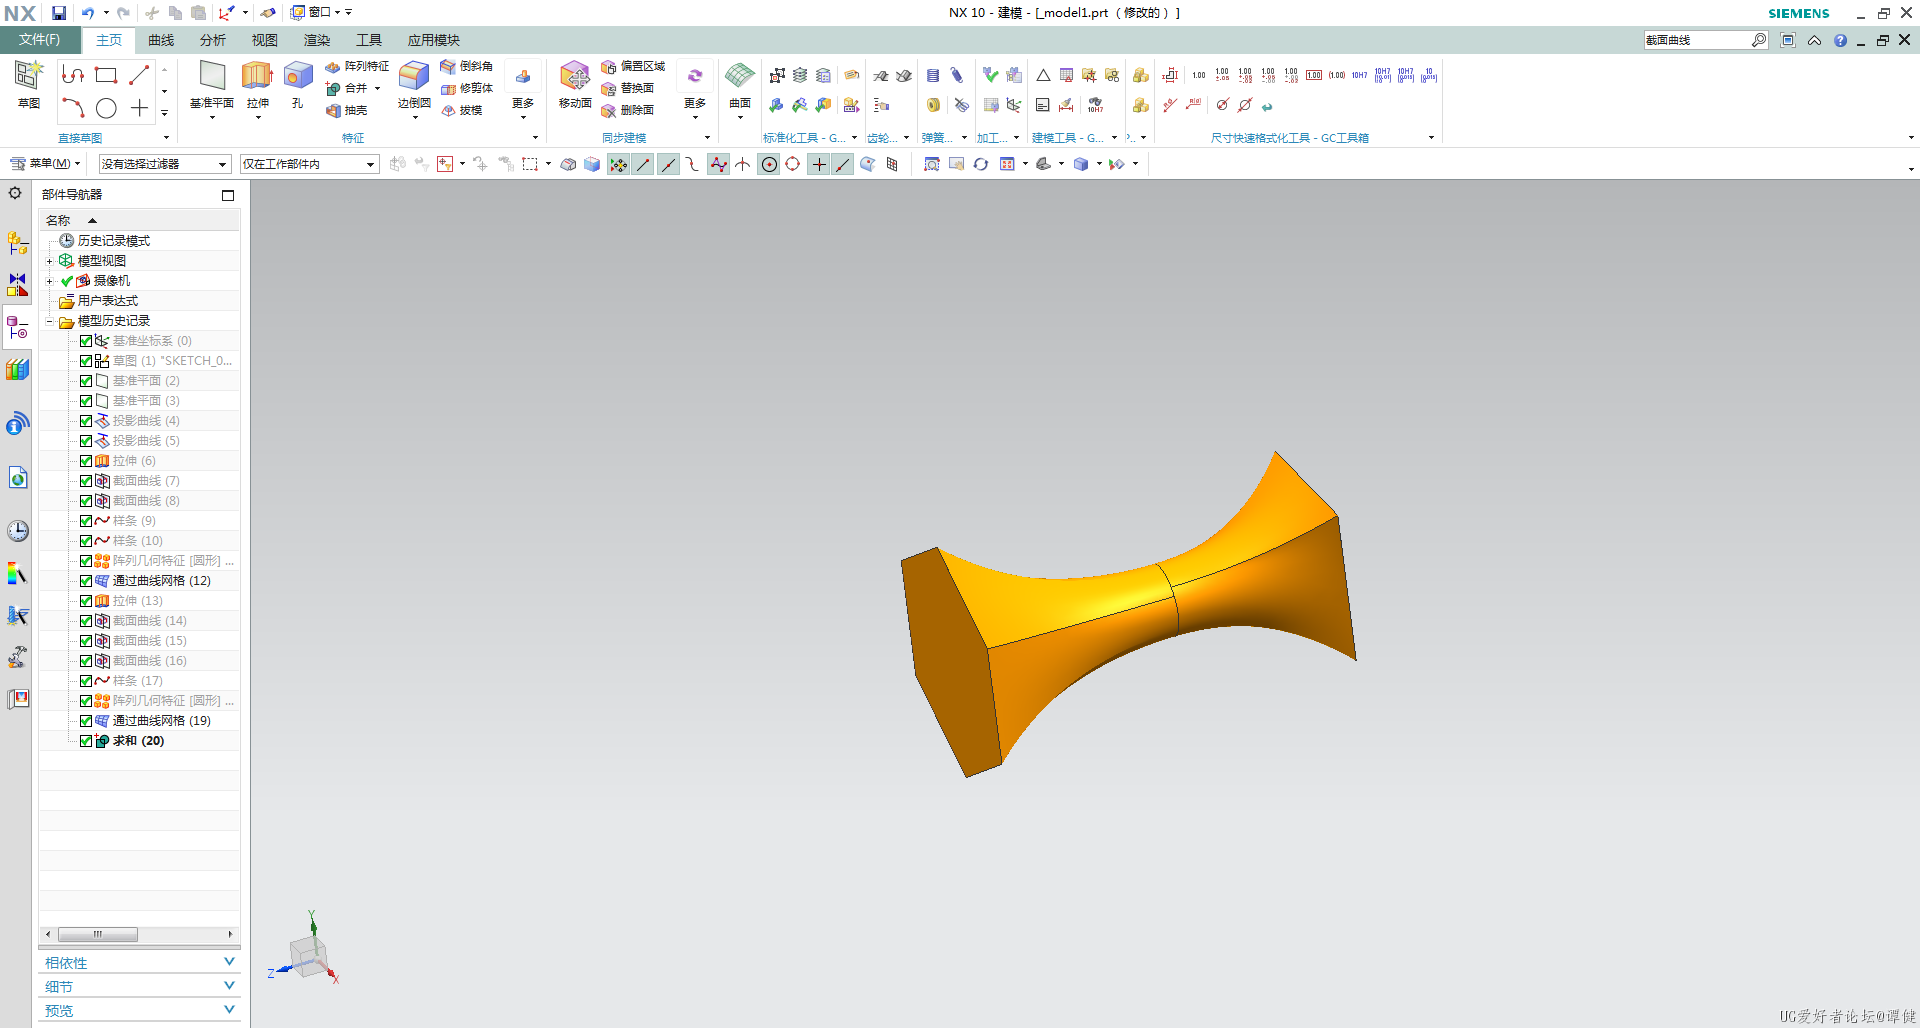Image resolution: width=1920 pixels, height=1028 pixels.
Task: Click the command search input field
Action: tap(1697, 40)
